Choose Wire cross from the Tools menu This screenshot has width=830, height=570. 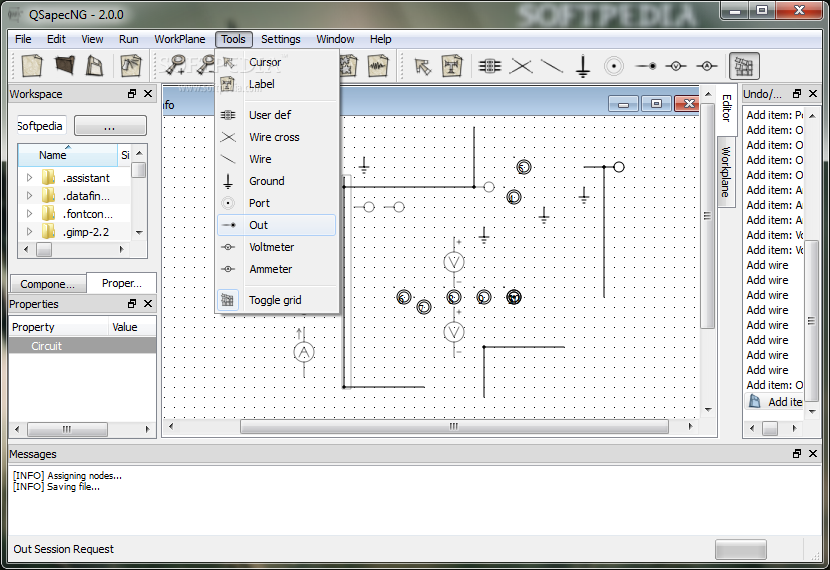click(276, 137)
